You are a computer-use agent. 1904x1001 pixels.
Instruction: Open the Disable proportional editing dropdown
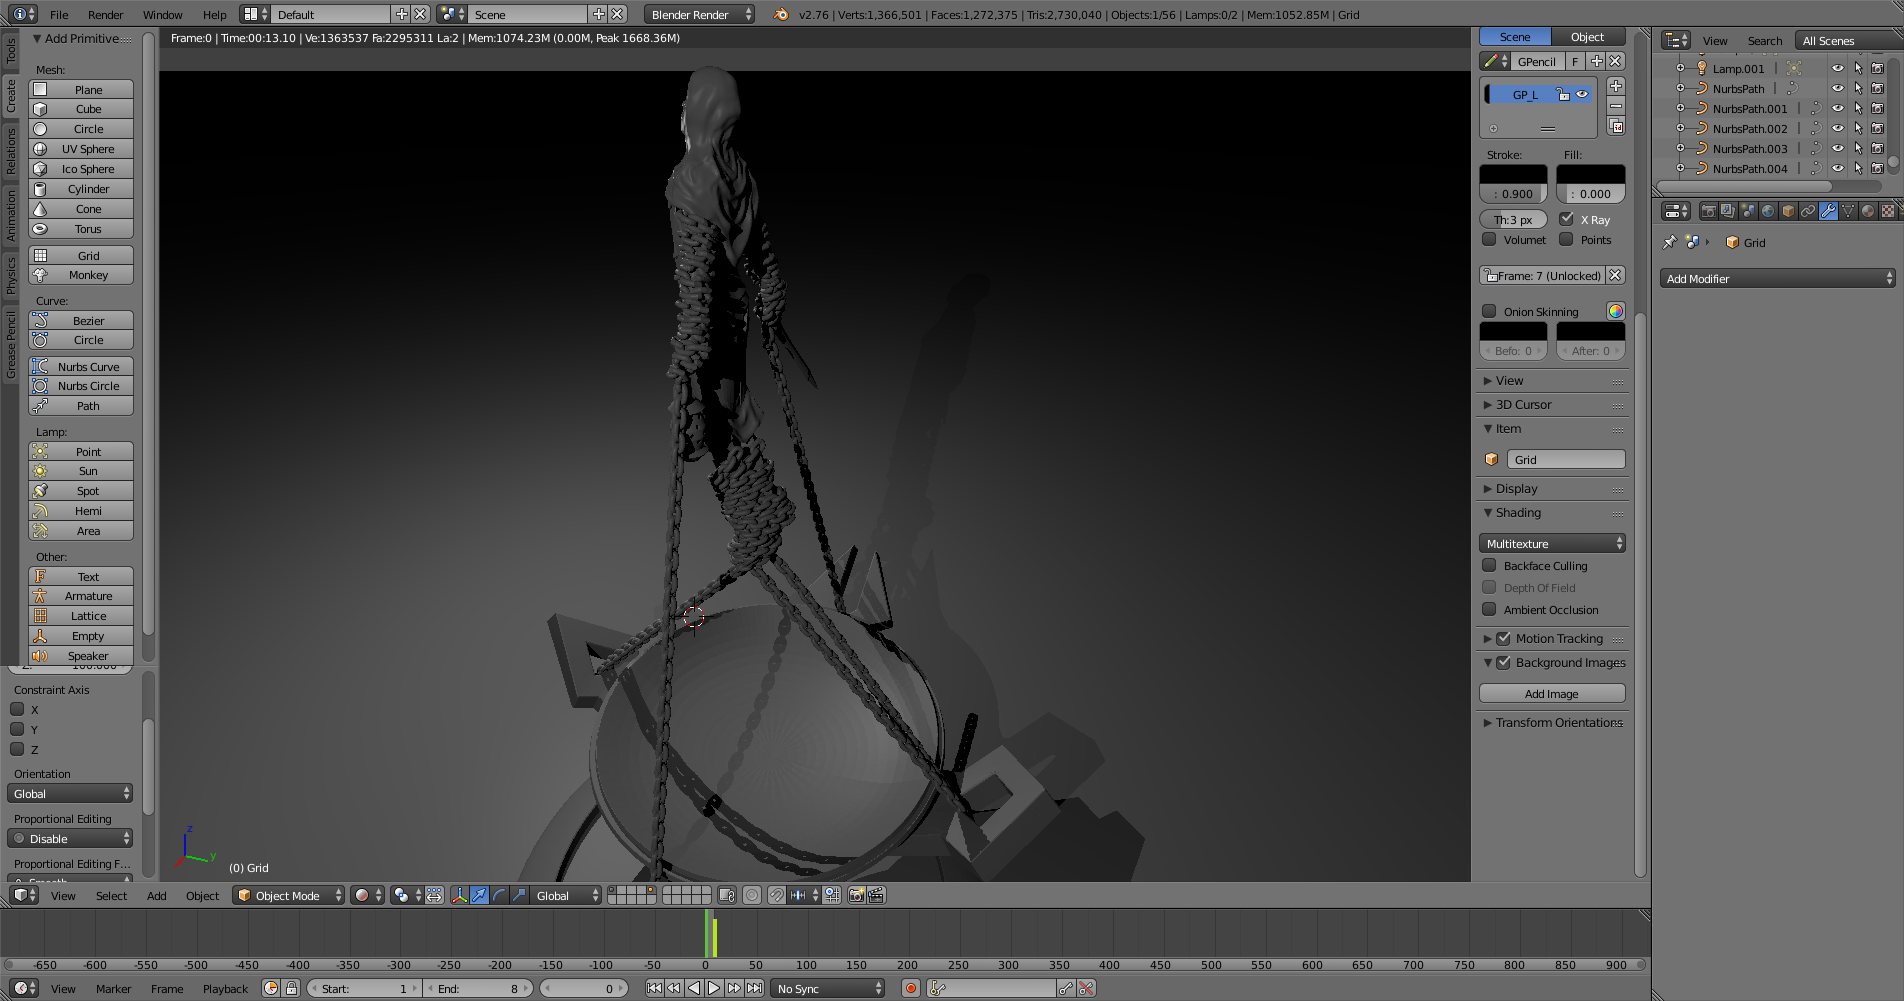point(70,838)
